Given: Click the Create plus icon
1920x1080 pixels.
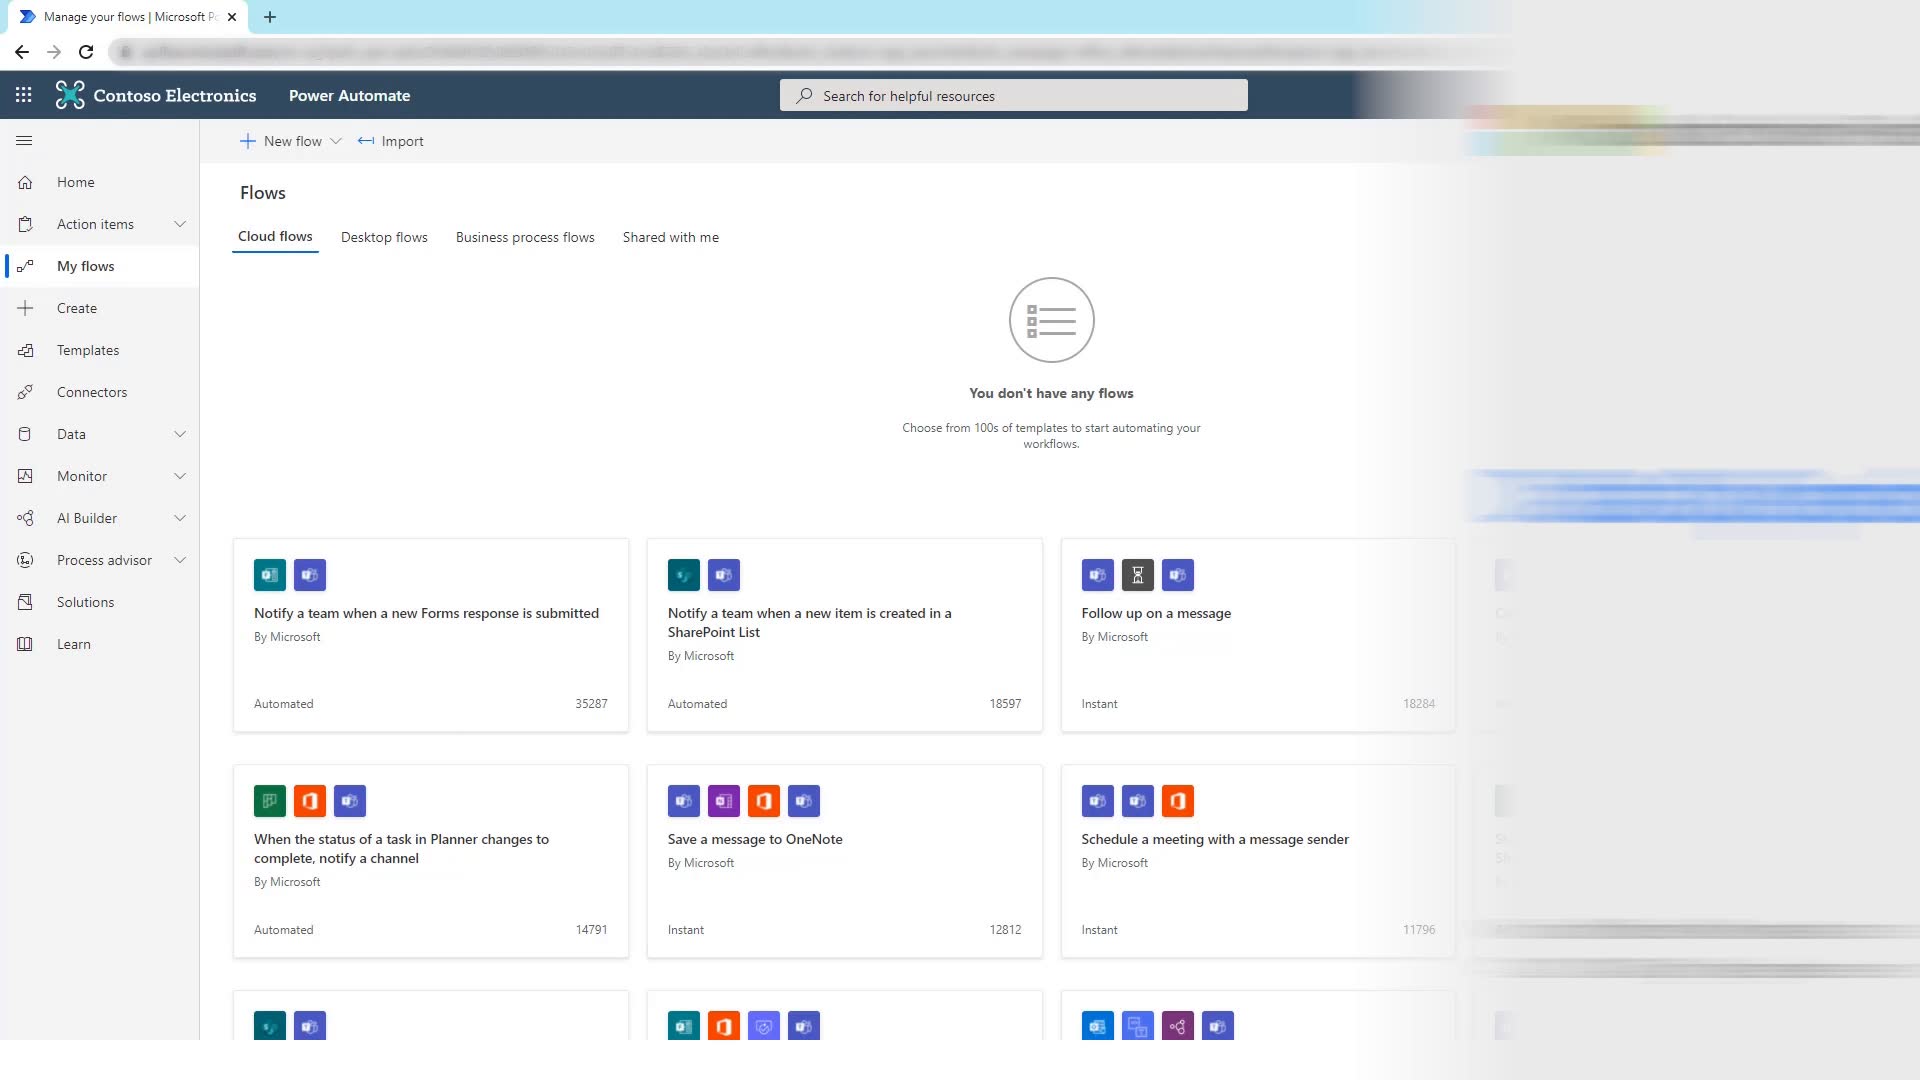Looking at the screenshot, I should (25, 308).
